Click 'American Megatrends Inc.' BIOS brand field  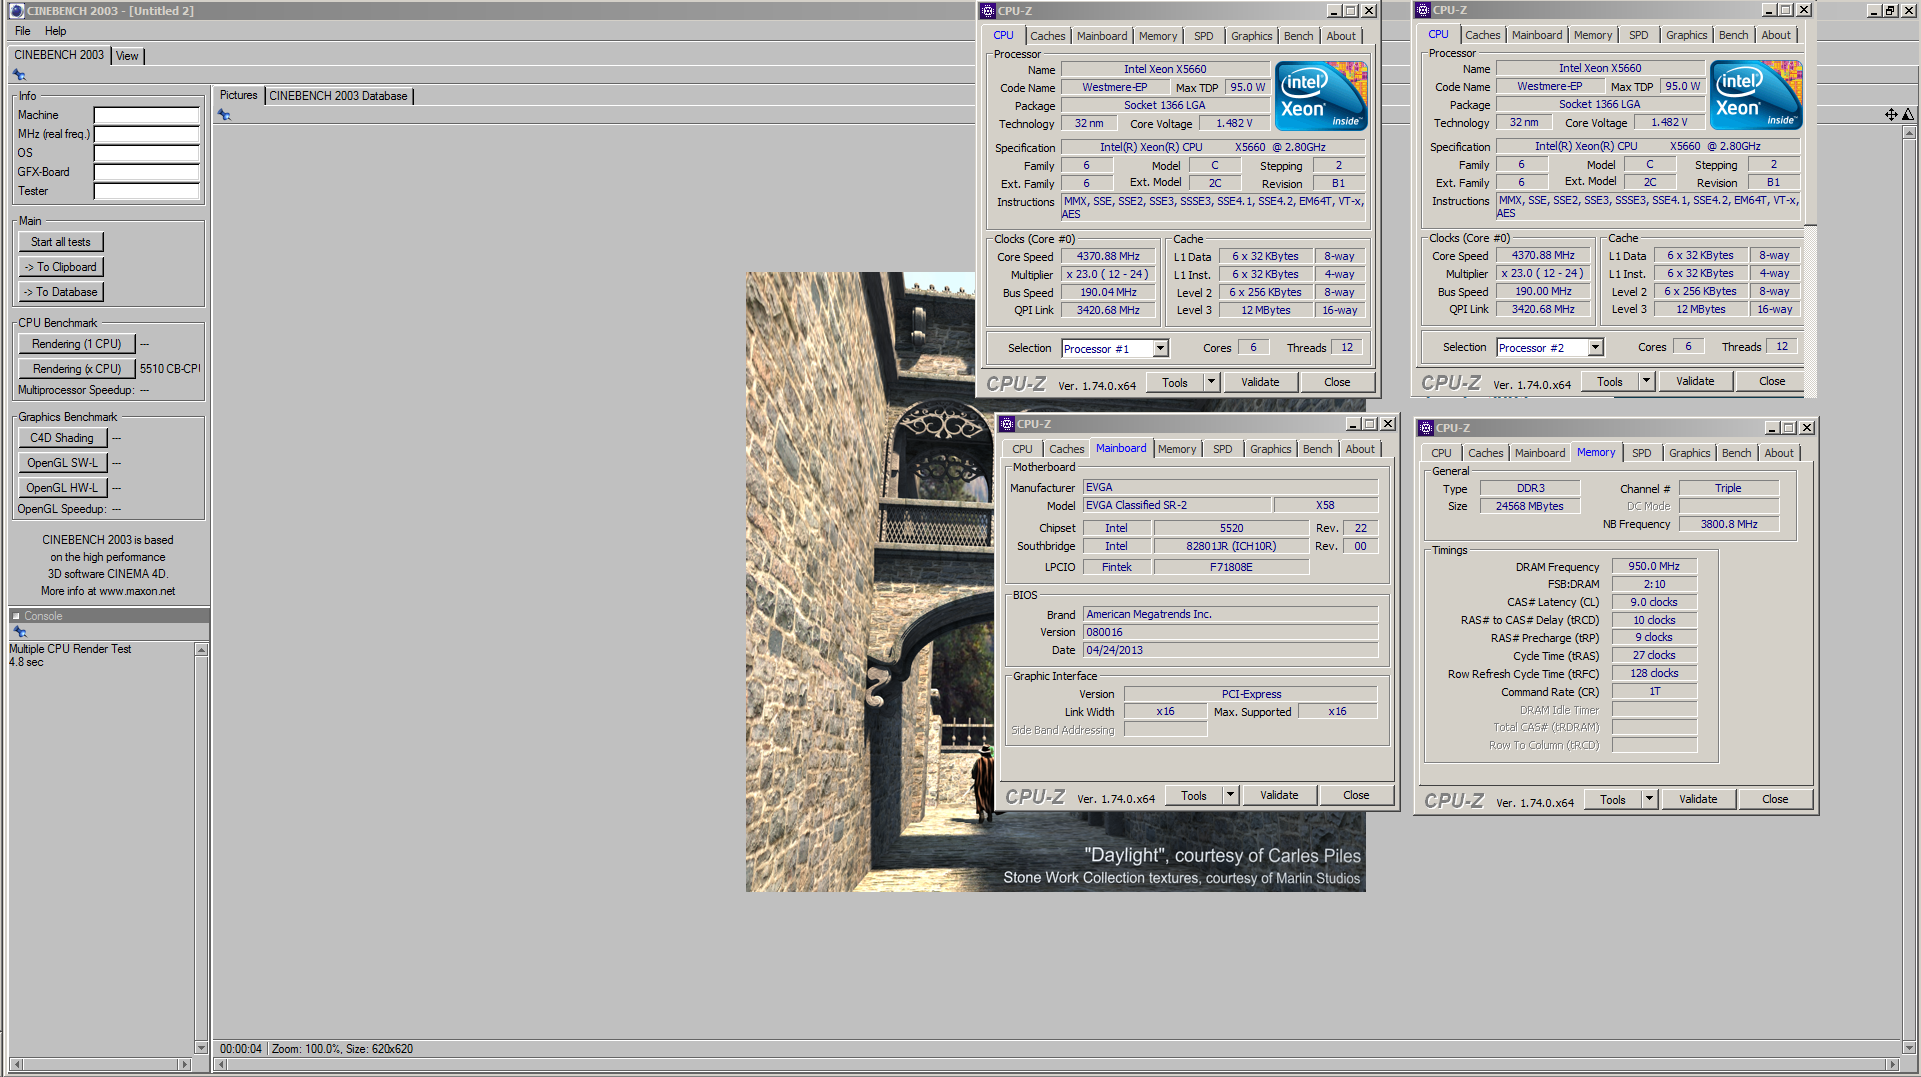coord(1230,614)
